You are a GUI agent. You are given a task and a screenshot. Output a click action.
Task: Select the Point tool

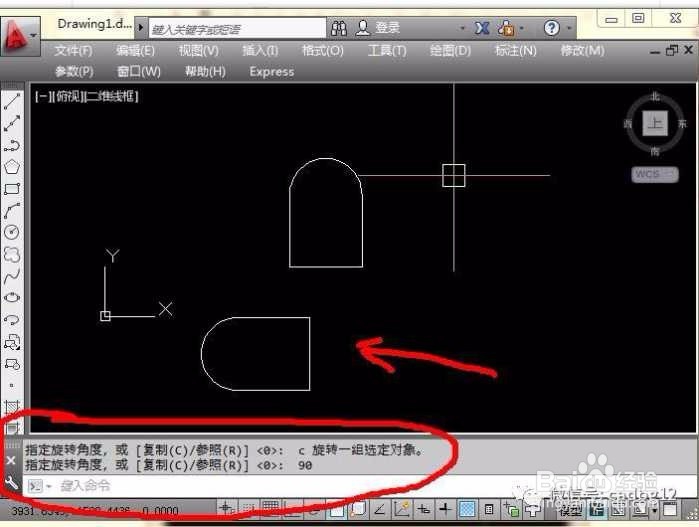click(12, 385)
